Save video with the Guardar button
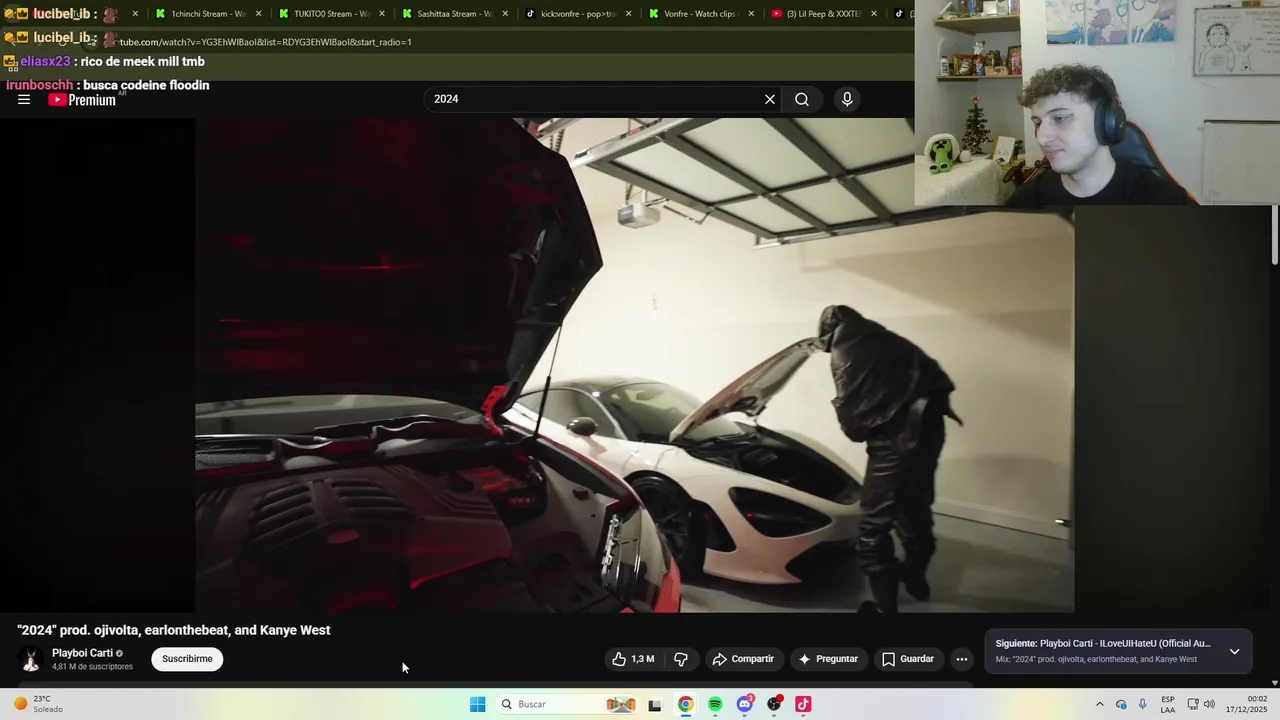This screenshot has width=1280, height=720. tap(908, 659)
